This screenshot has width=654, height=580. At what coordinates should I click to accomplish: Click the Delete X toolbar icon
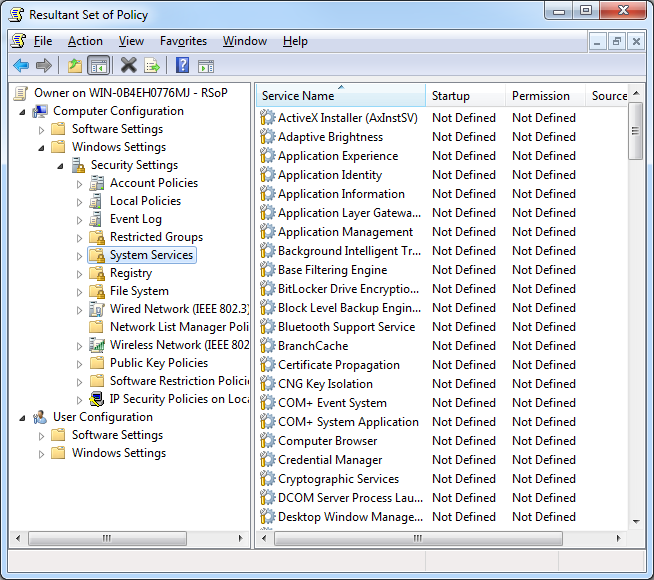[128, 65]
